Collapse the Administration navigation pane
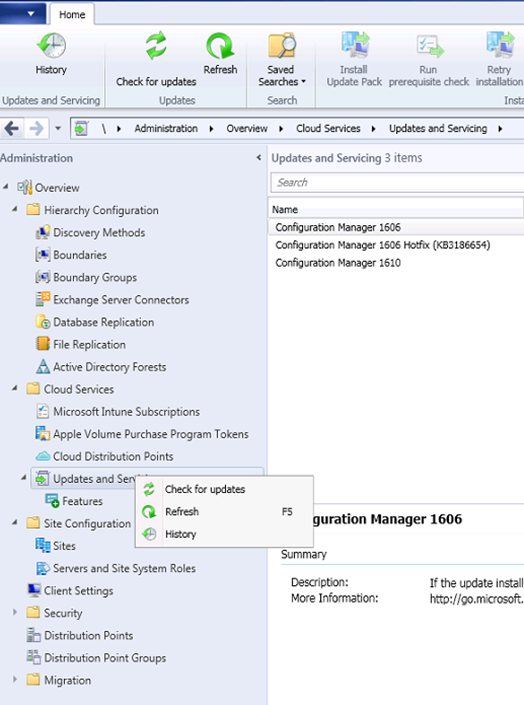 pos(259,158)
